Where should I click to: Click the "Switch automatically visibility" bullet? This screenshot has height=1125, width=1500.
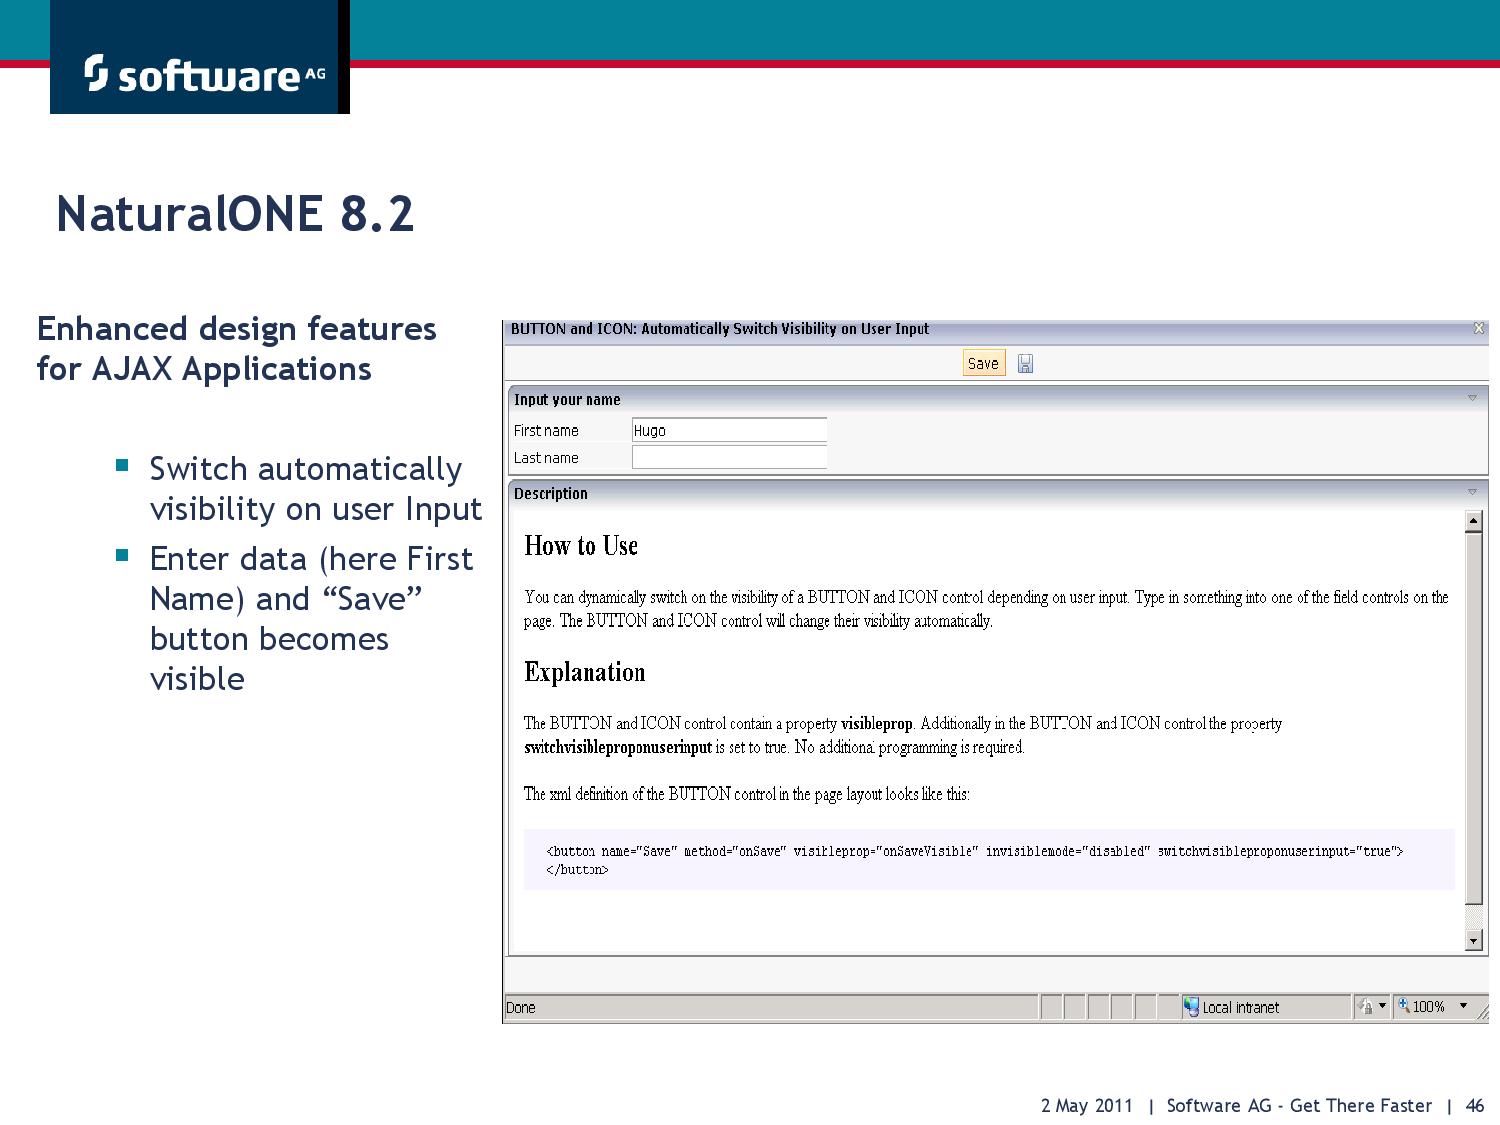click(316, 488)
